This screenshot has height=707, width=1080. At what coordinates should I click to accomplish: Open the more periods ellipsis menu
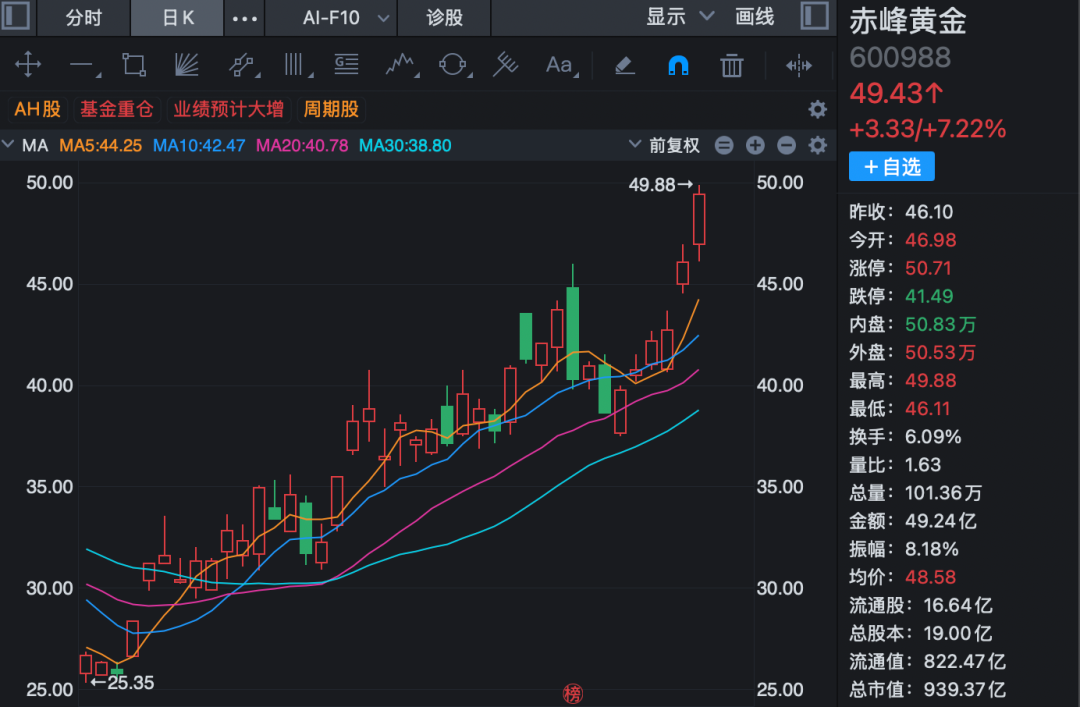point(245,19)
